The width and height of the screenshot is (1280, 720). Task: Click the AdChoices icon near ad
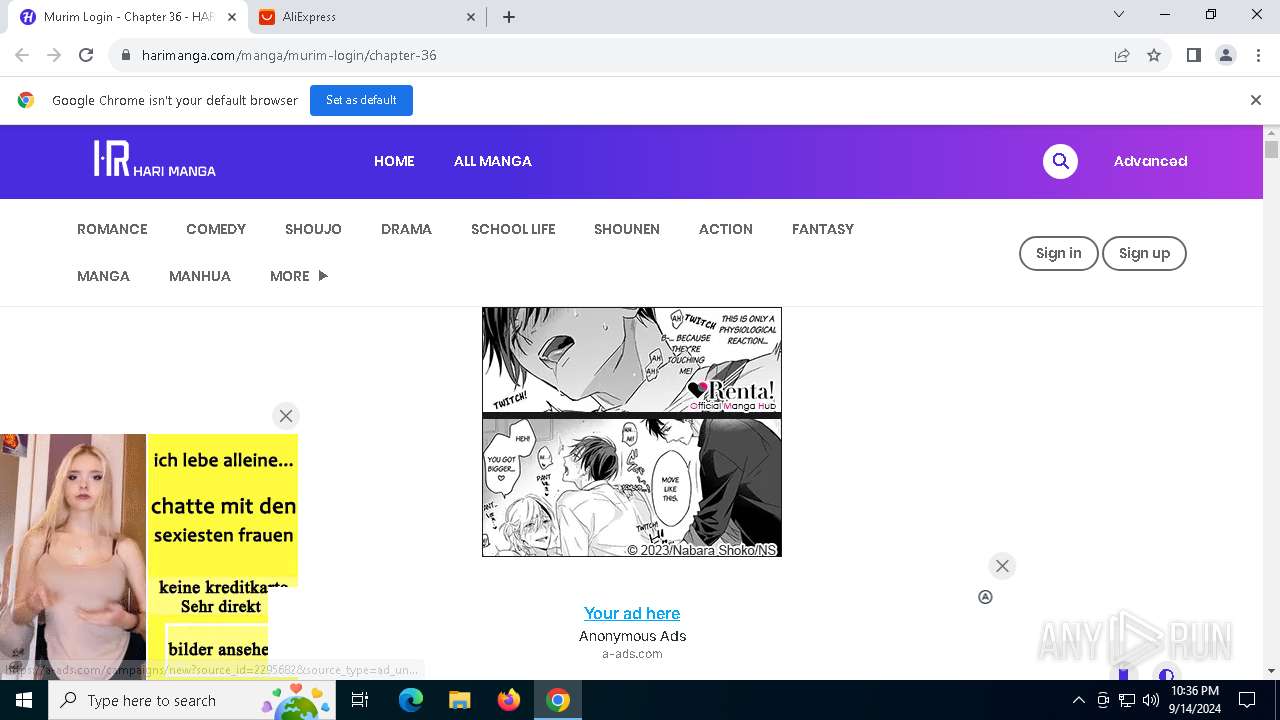tap(985, 597)
